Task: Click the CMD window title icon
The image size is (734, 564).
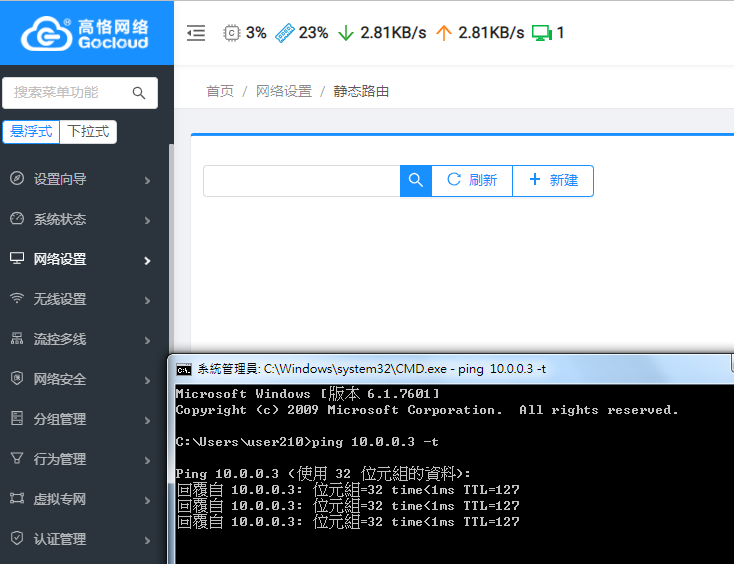Action: click(184, 370)
